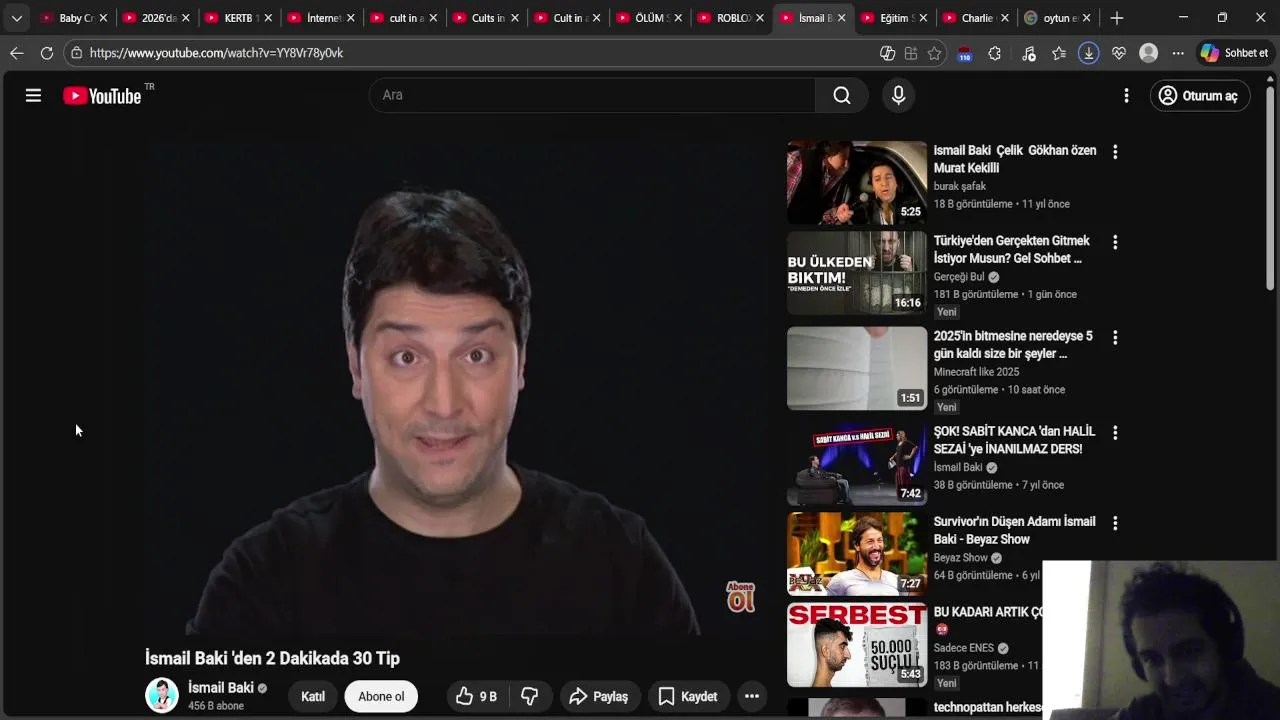Open burak şafak channel name
The image size is (1280, 720).
pos(960,186)
